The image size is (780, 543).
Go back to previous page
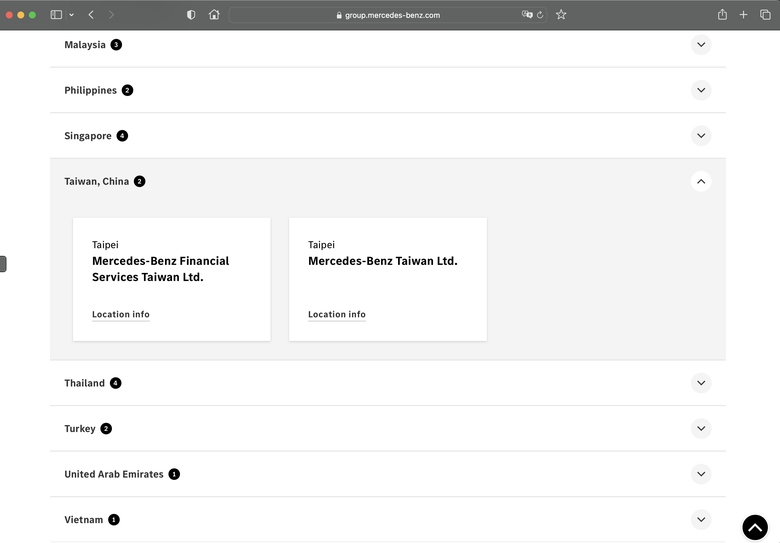(x=91, y=15)
